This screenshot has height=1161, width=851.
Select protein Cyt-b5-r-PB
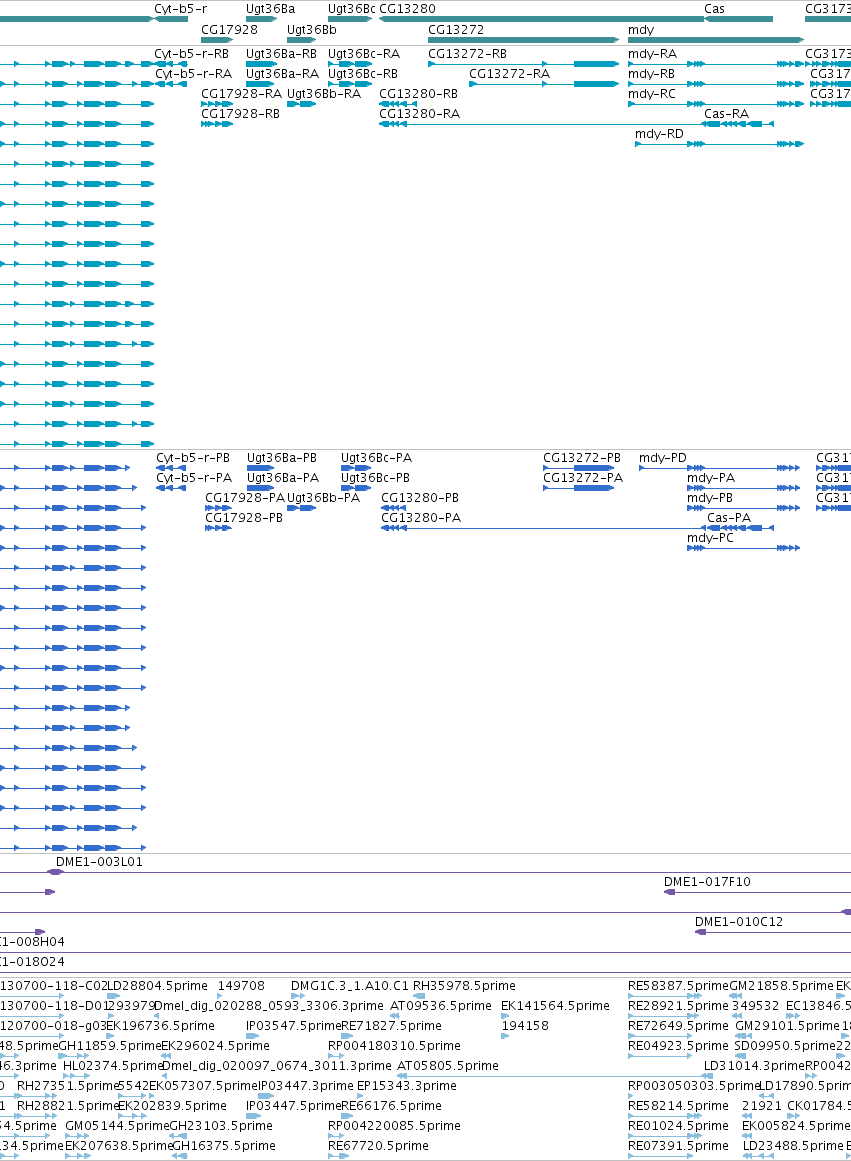coord(193,458)
